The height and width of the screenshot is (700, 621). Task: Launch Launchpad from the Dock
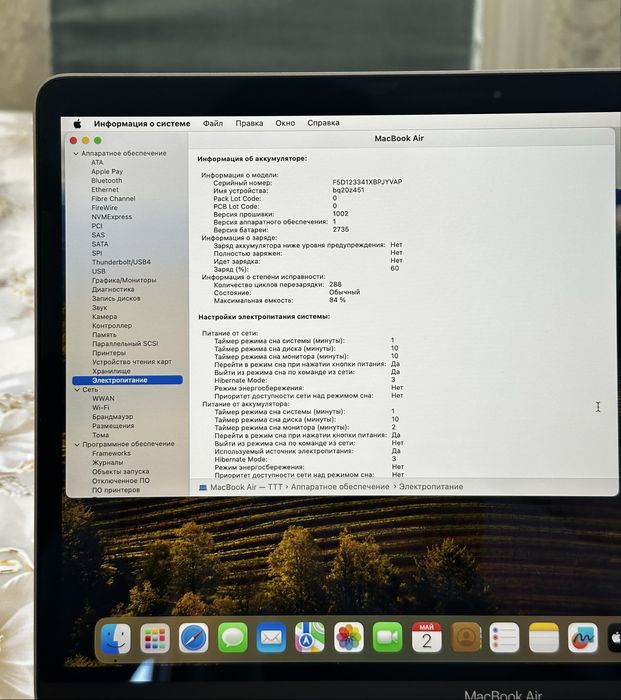point(154,638)
